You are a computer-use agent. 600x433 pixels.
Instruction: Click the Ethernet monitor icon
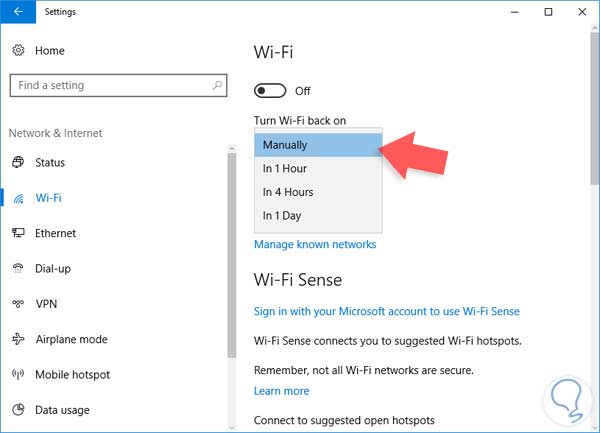(x=18, y=233)
